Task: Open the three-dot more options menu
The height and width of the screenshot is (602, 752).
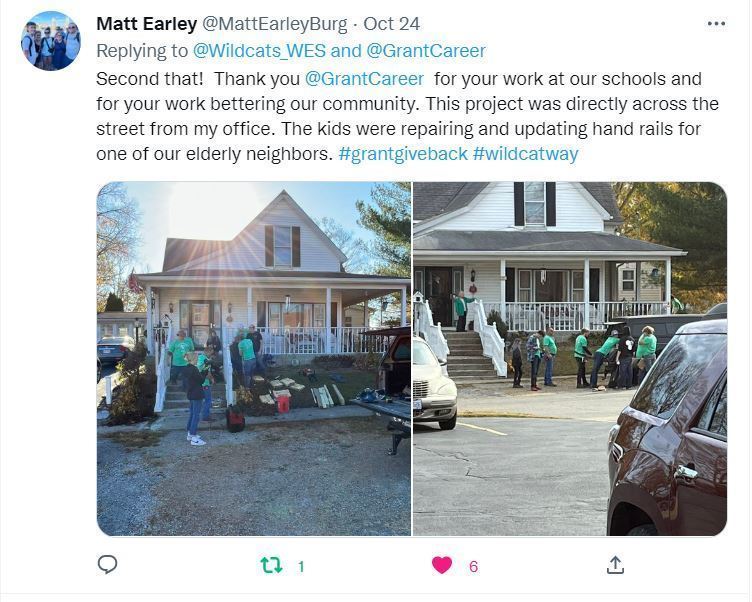Action: click(x=716, y=24)
